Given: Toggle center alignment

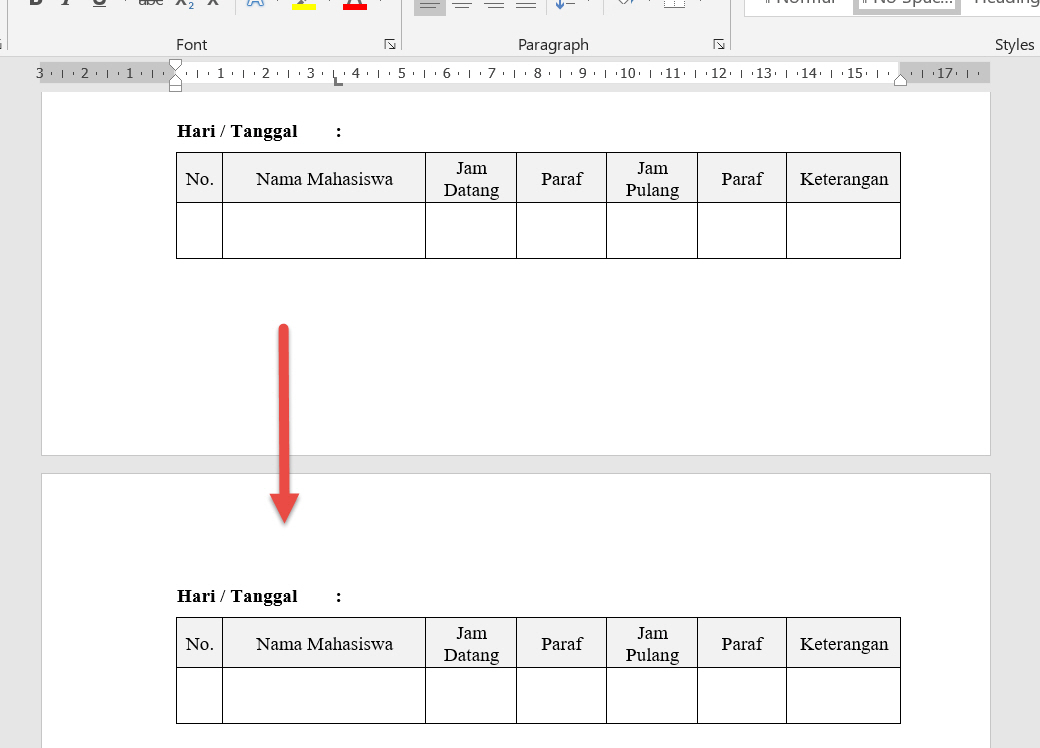Looking at the screenshot, I should (x=462, y=5).
